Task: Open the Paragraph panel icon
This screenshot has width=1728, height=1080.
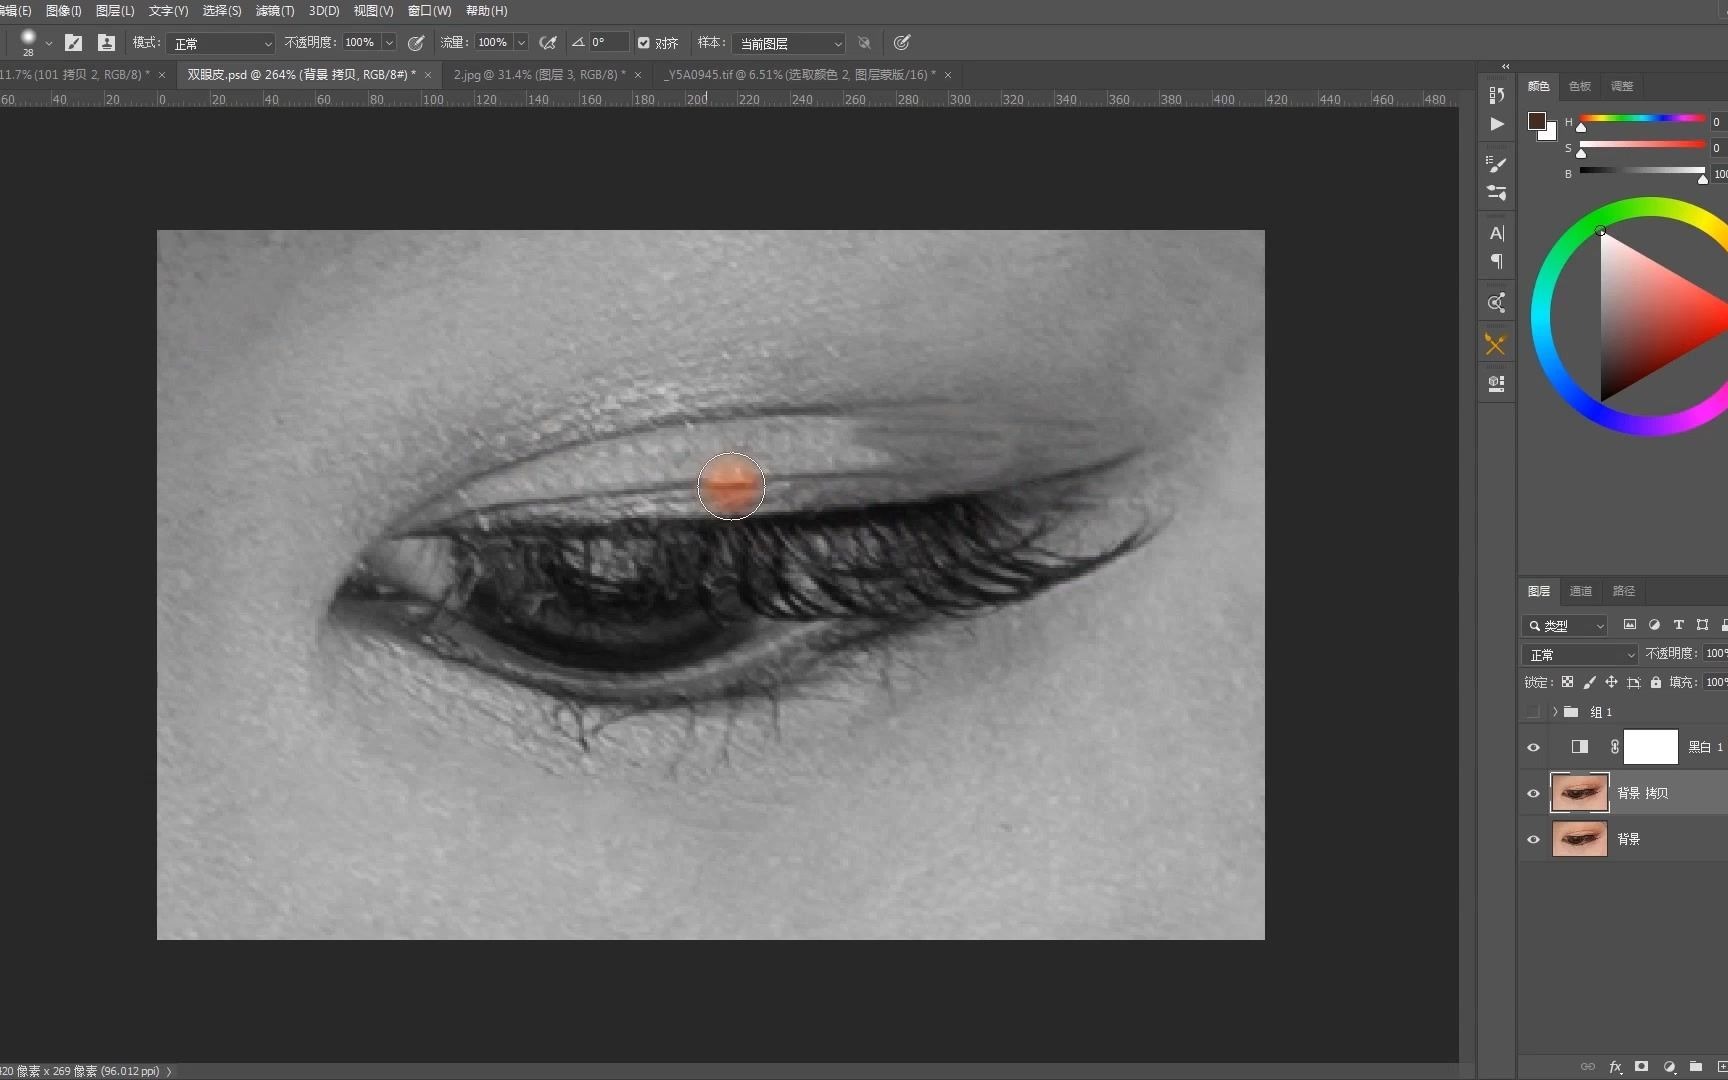Action: 1496,261
